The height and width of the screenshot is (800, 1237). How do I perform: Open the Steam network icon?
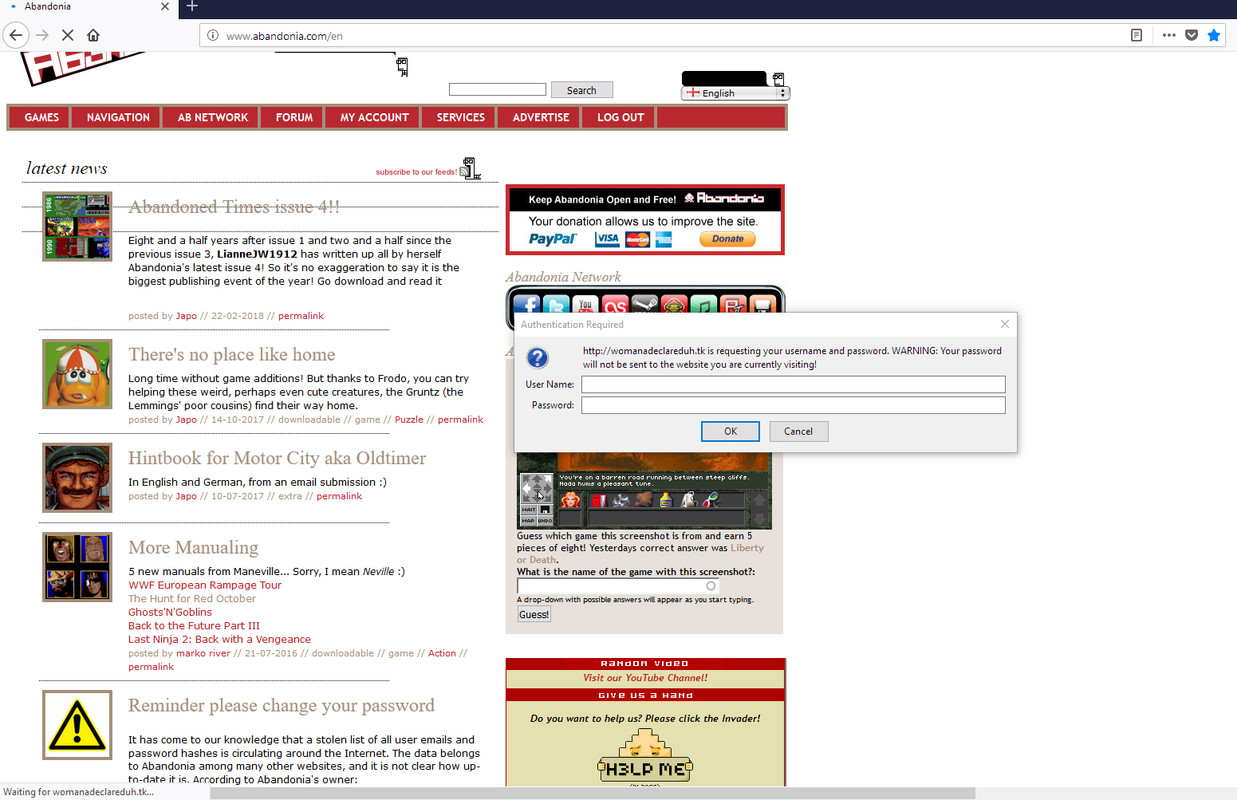[x=644, y=306]
